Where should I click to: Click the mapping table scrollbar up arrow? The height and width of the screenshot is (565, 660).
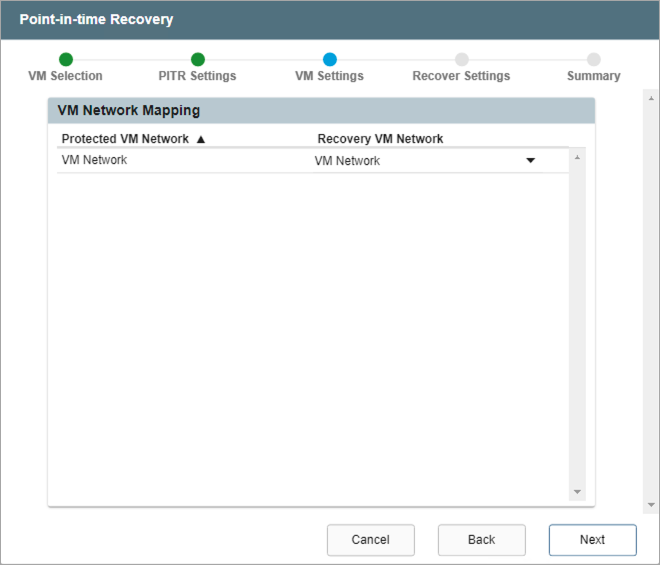(577, 157)
